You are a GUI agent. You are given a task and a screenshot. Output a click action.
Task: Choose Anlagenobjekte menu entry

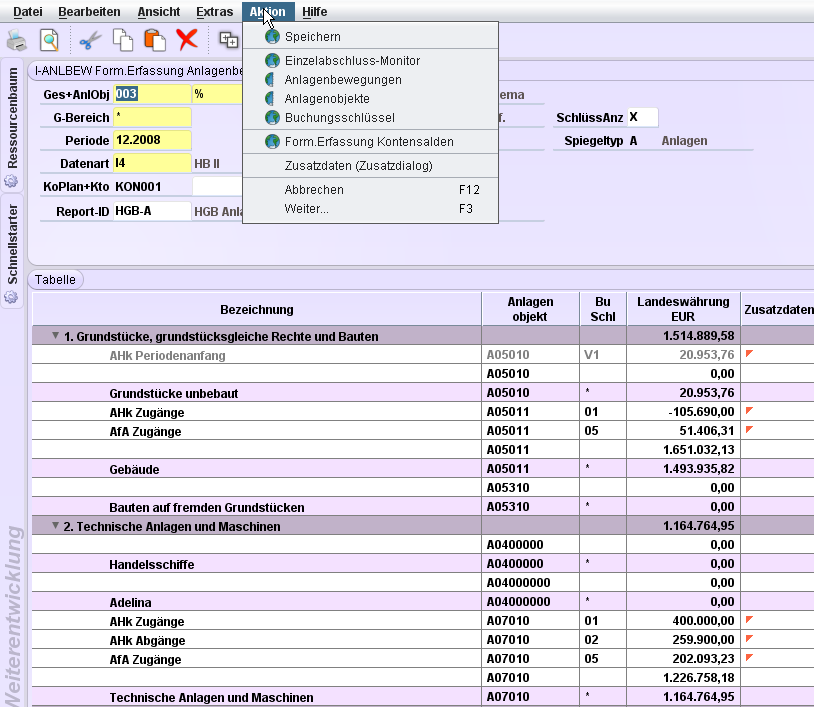[370, 99]
